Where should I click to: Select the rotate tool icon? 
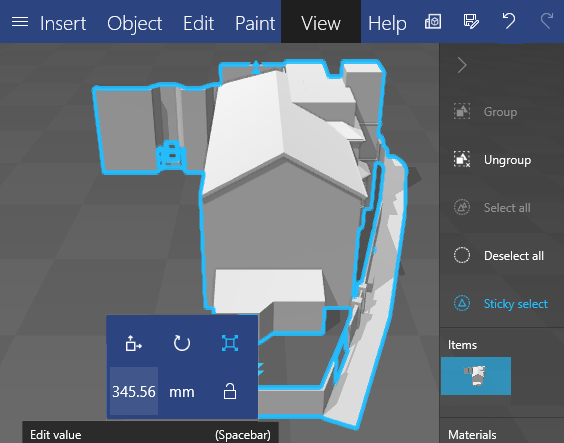[182, 343]
